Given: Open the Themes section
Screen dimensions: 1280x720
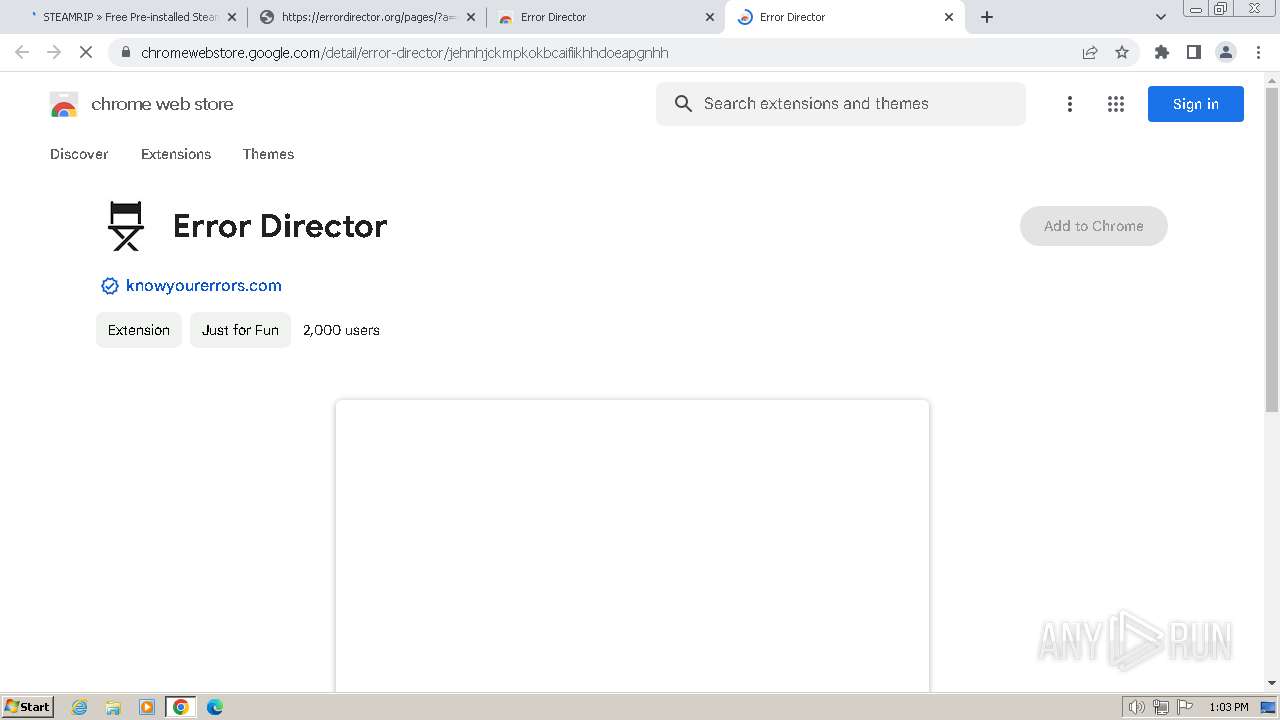Looking at the screenshot, I should tap(268, 154).
